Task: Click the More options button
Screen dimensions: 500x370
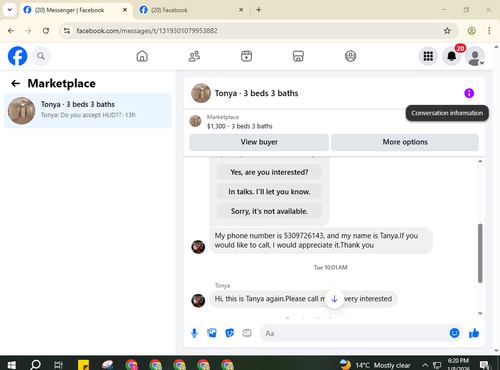Action: (405, 142)
